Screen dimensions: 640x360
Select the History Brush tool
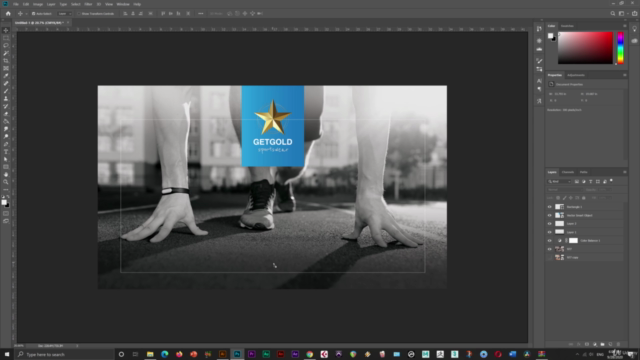(6, 106)
